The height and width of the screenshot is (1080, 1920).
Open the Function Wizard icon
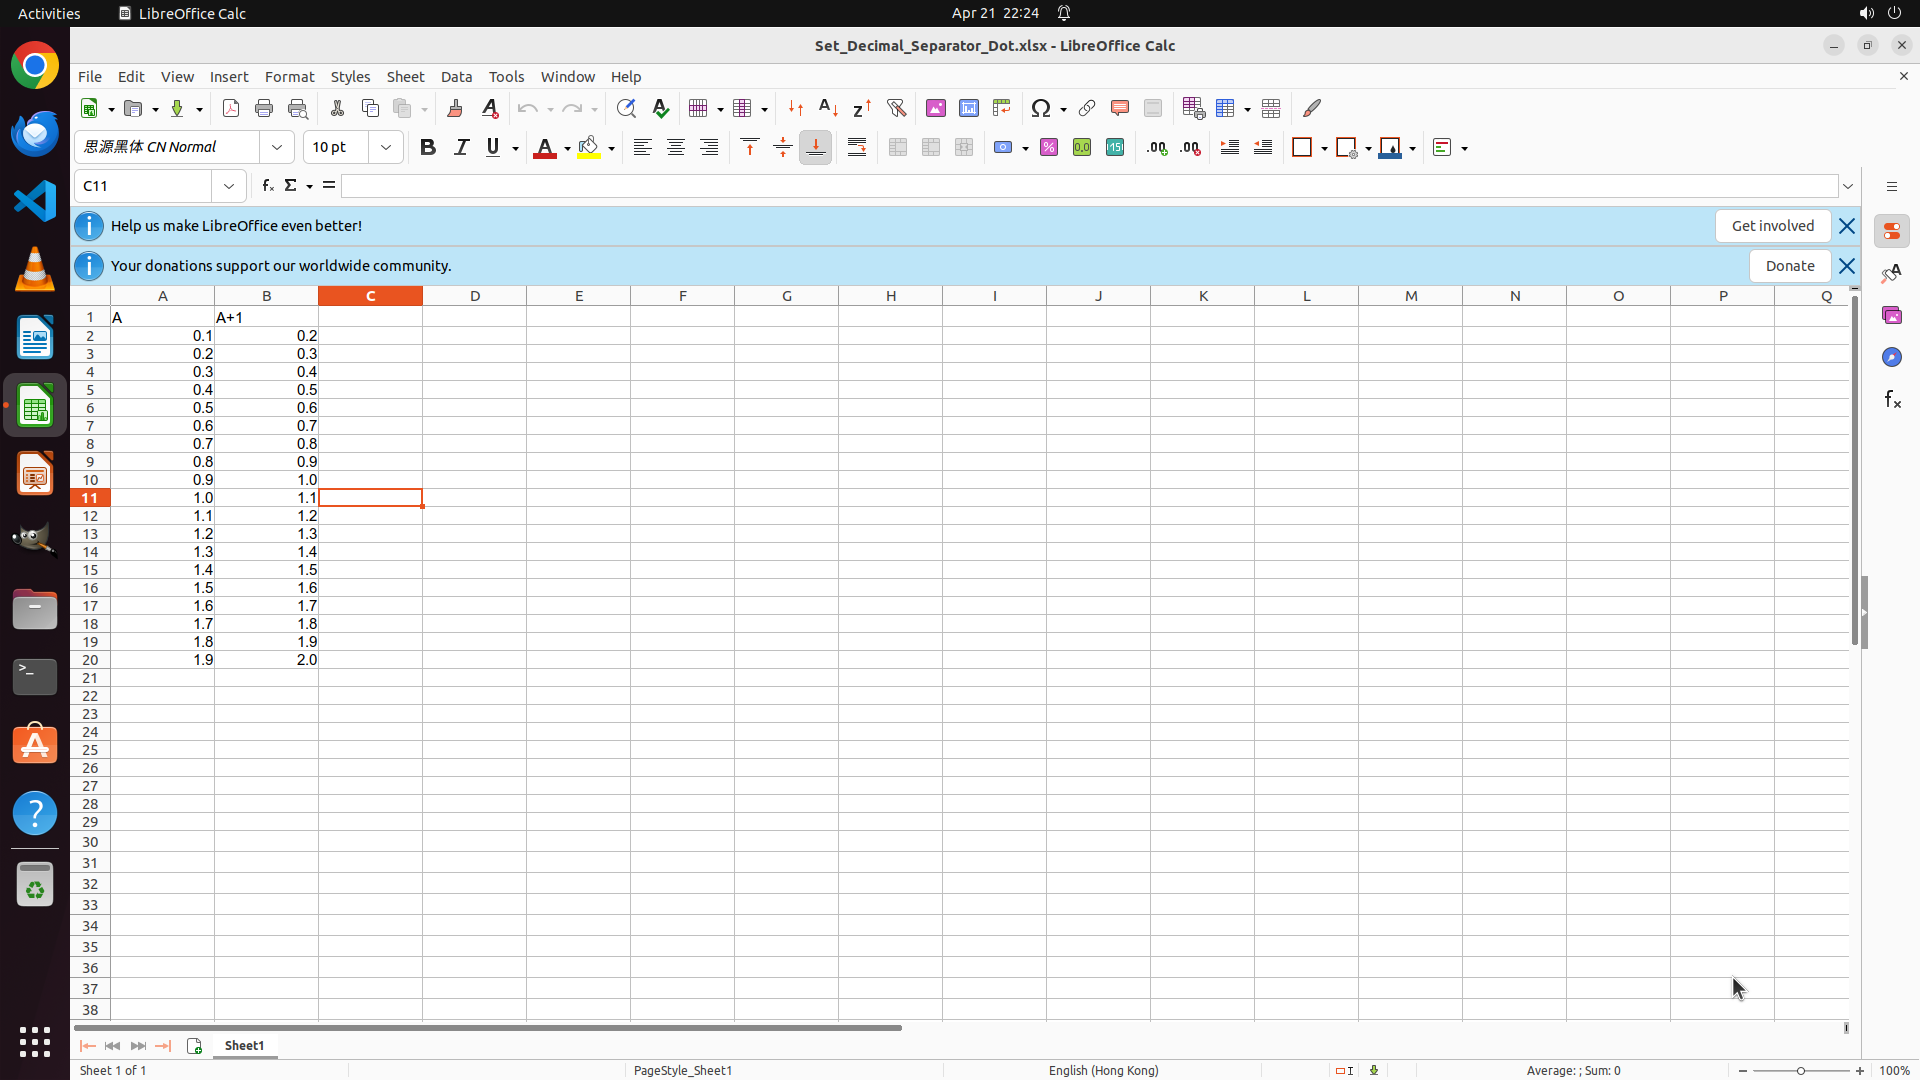267,186
